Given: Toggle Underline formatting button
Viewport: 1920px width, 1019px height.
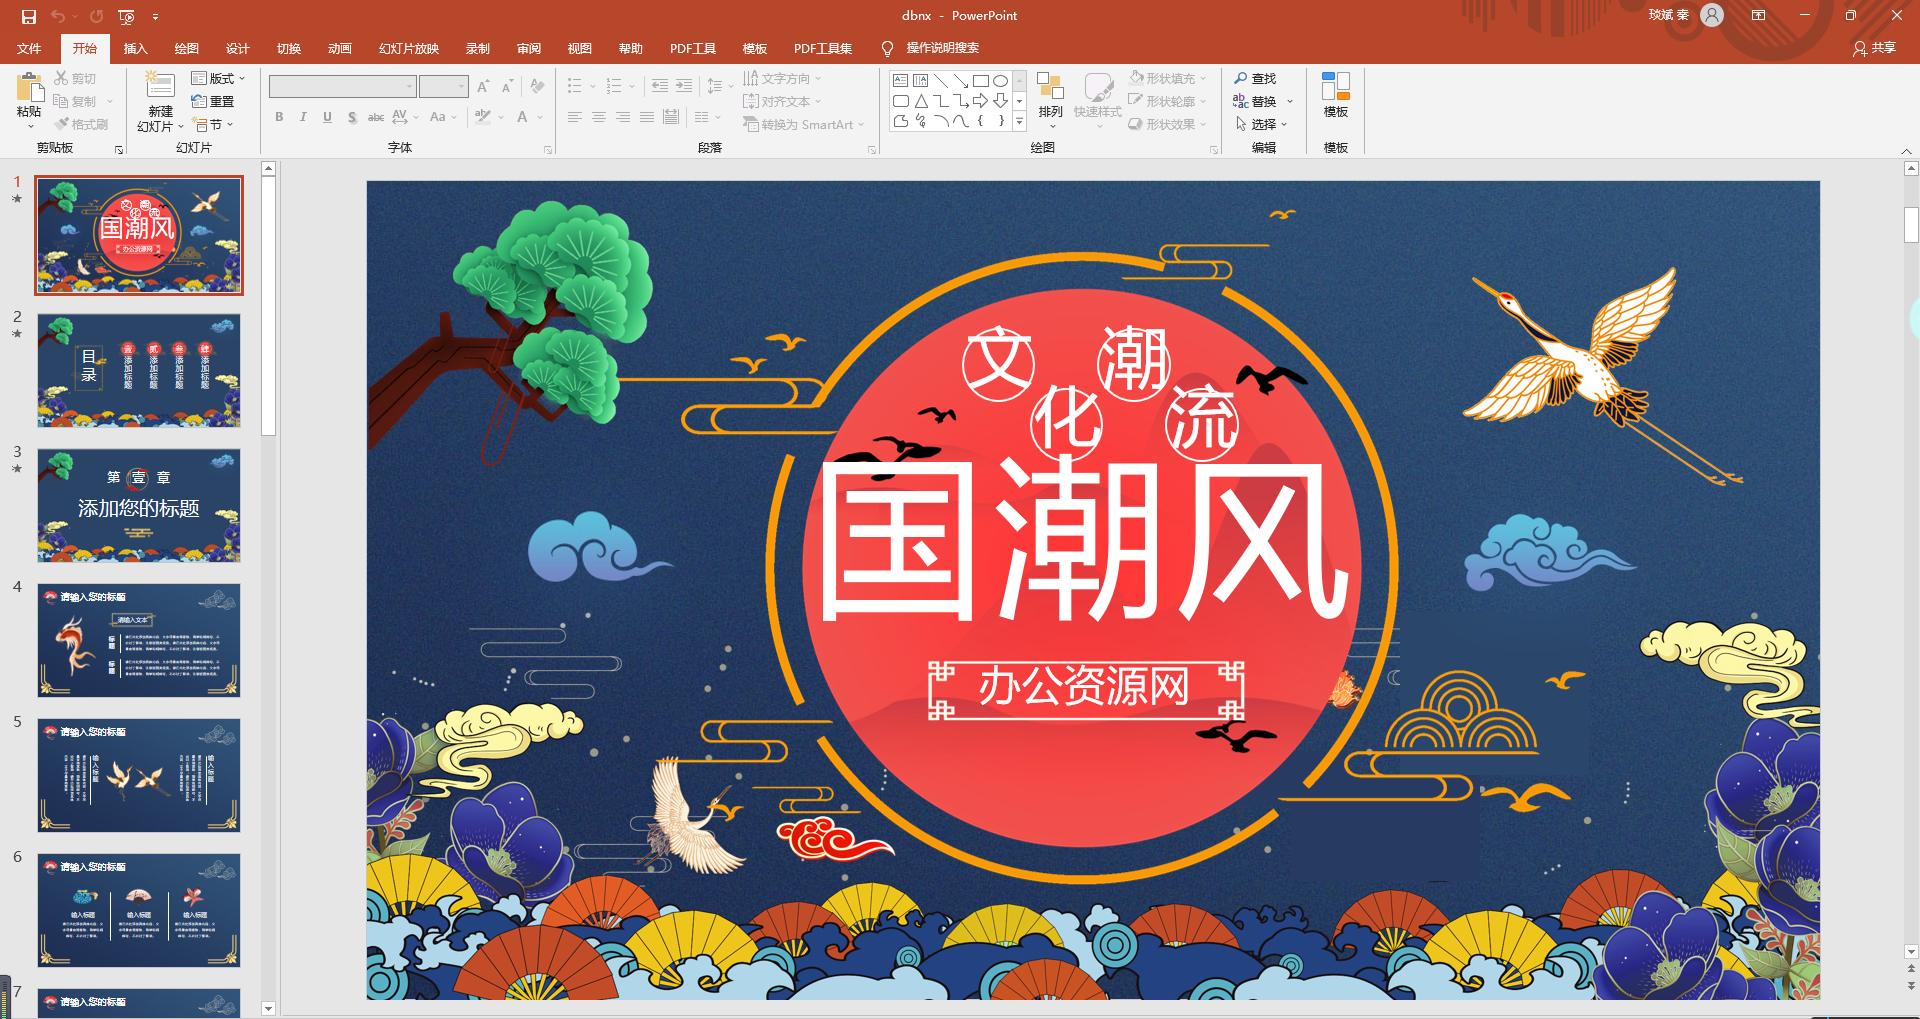Looking at the screenshot, I should [327, 117].
